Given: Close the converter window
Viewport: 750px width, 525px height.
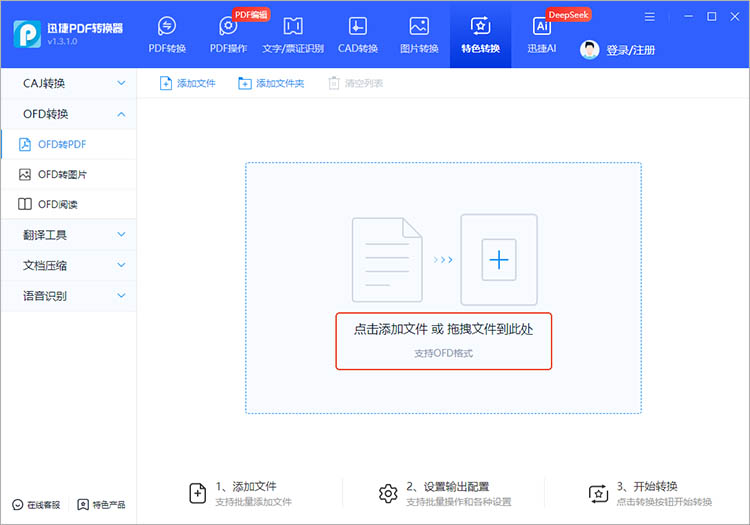Looking at the screenshot, I should [x=735, y=17].
